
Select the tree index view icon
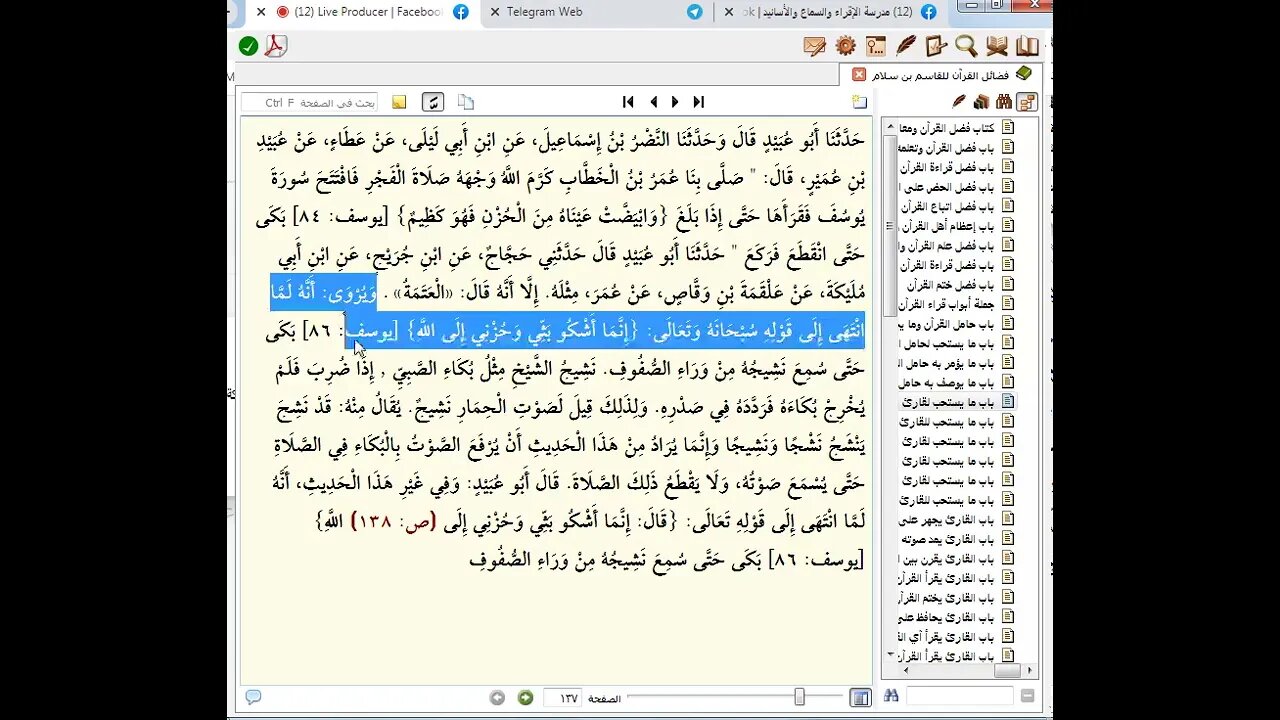(x=1026, y=101)
